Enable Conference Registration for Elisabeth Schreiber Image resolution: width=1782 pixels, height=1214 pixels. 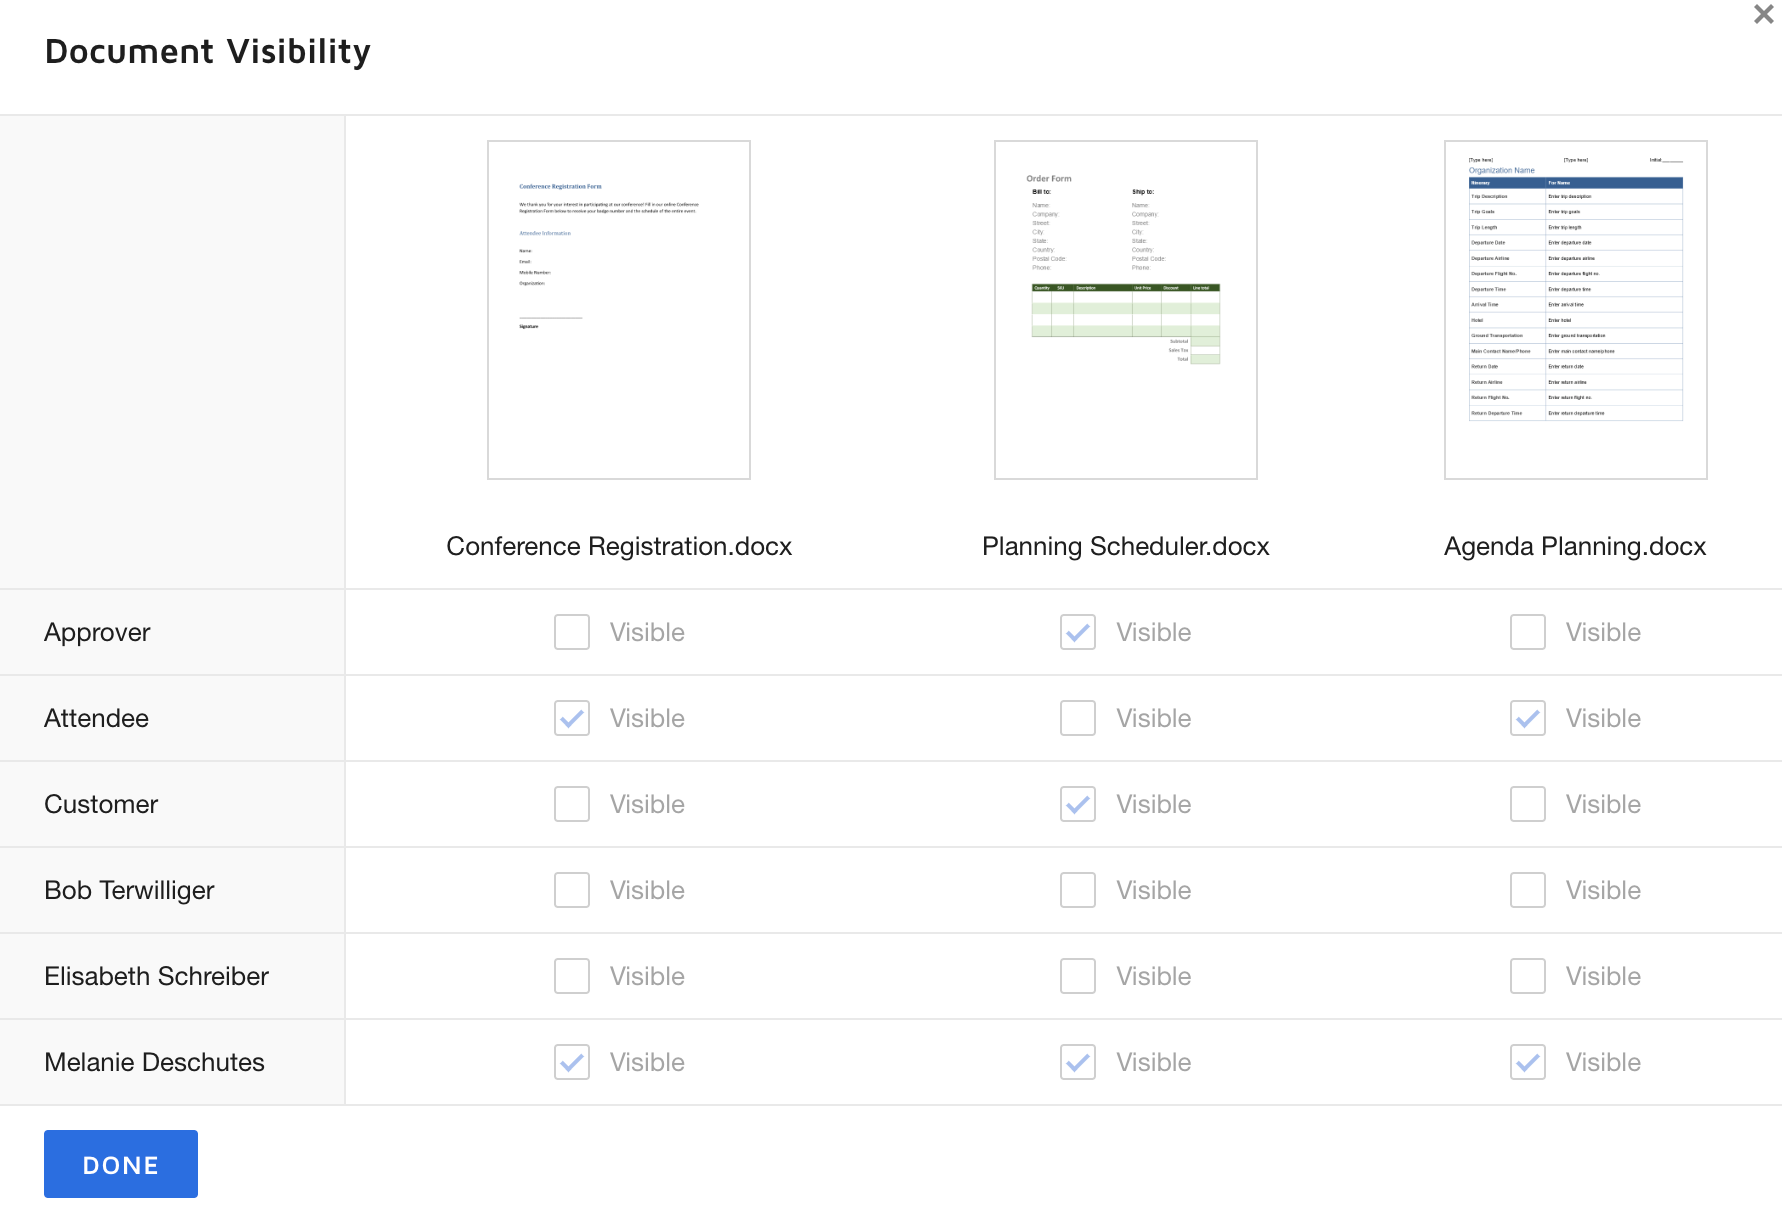[571, 975]
